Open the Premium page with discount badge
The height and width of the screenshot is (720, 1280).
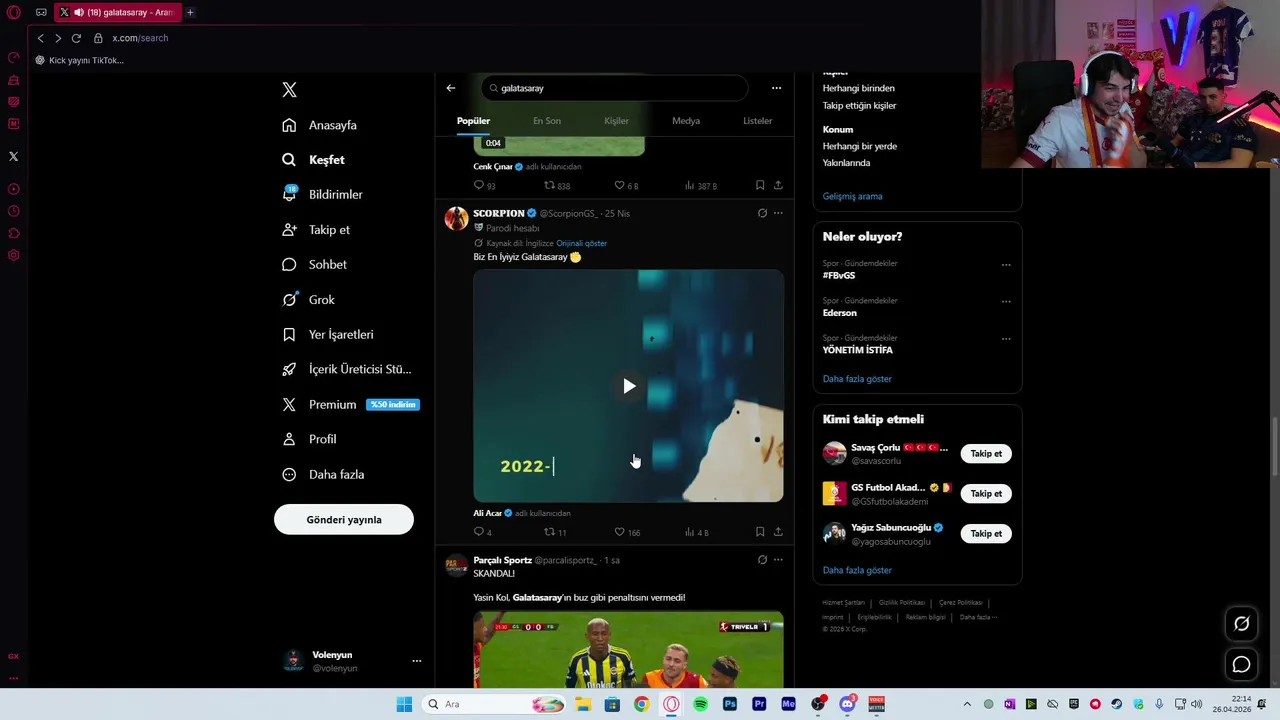[350, 404]
